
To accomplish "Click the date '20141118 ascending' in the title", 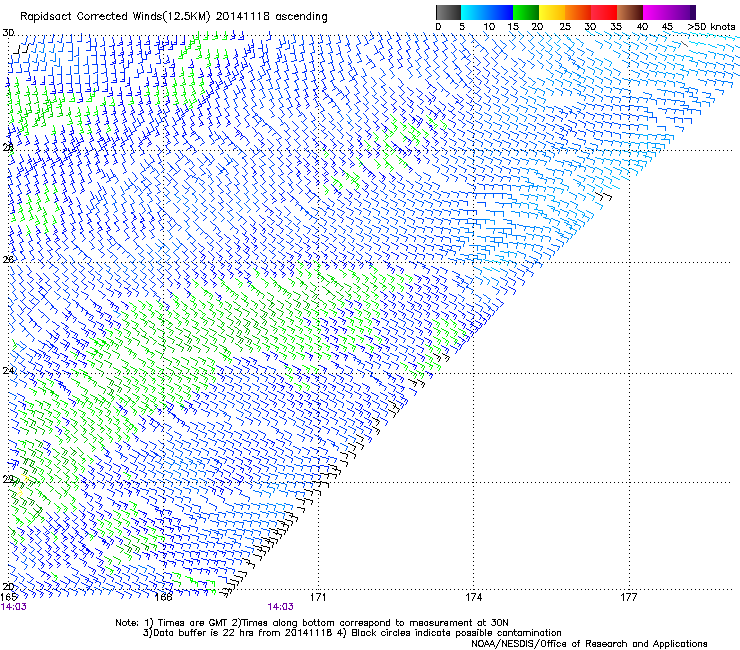I will 271,17.
